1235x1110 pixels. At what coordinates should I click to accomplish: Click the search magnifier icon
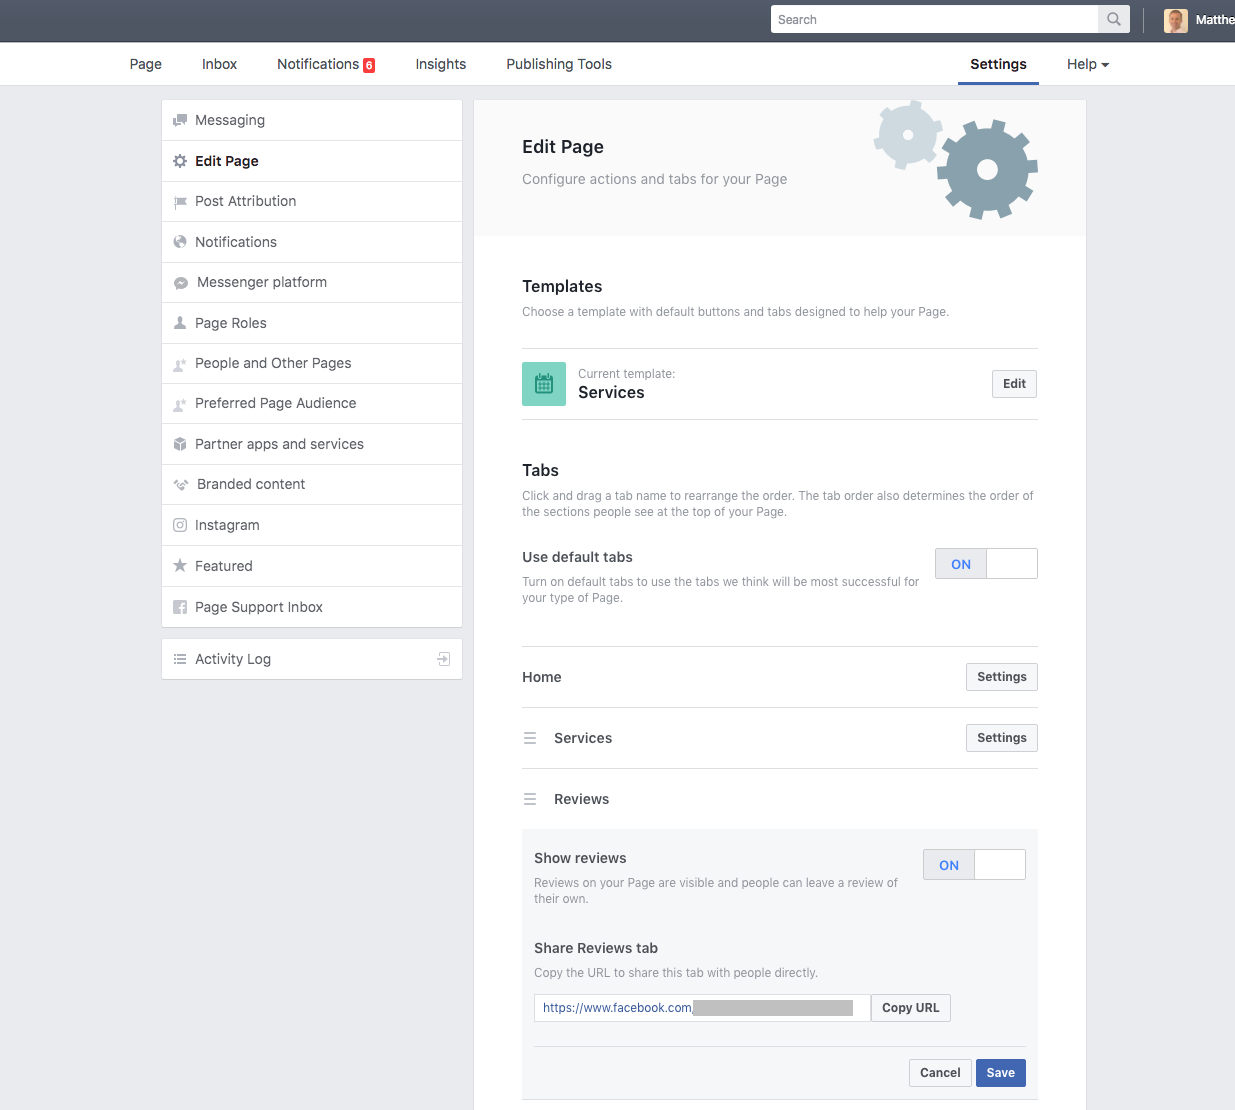click(x=1114, y=19)
